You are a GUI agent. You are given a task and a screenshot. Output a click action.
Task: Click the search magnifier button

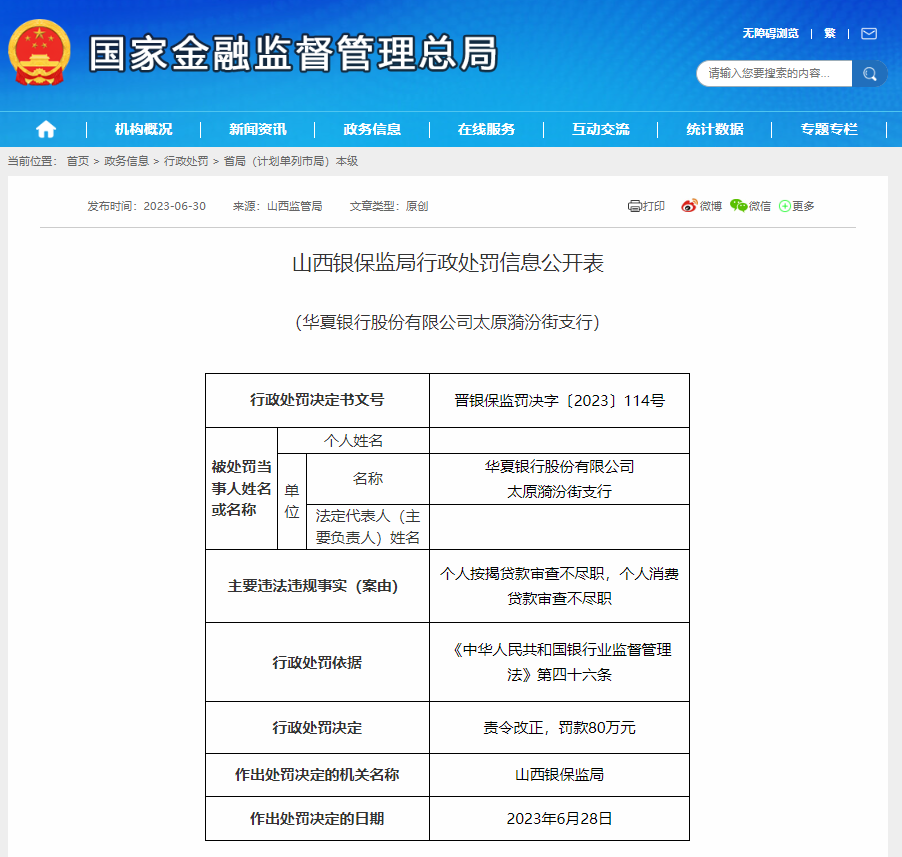click(869, 74)
